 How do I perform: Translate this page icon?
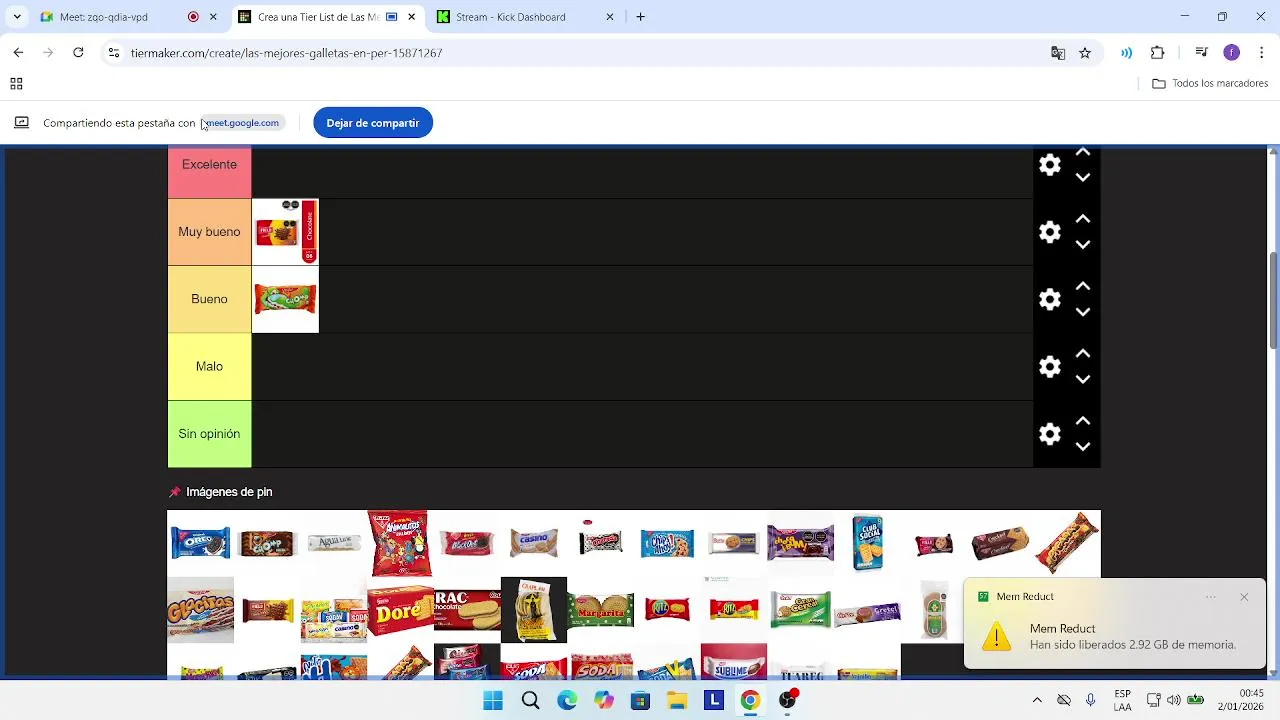pyautogui.click(x=1058, y=53)
